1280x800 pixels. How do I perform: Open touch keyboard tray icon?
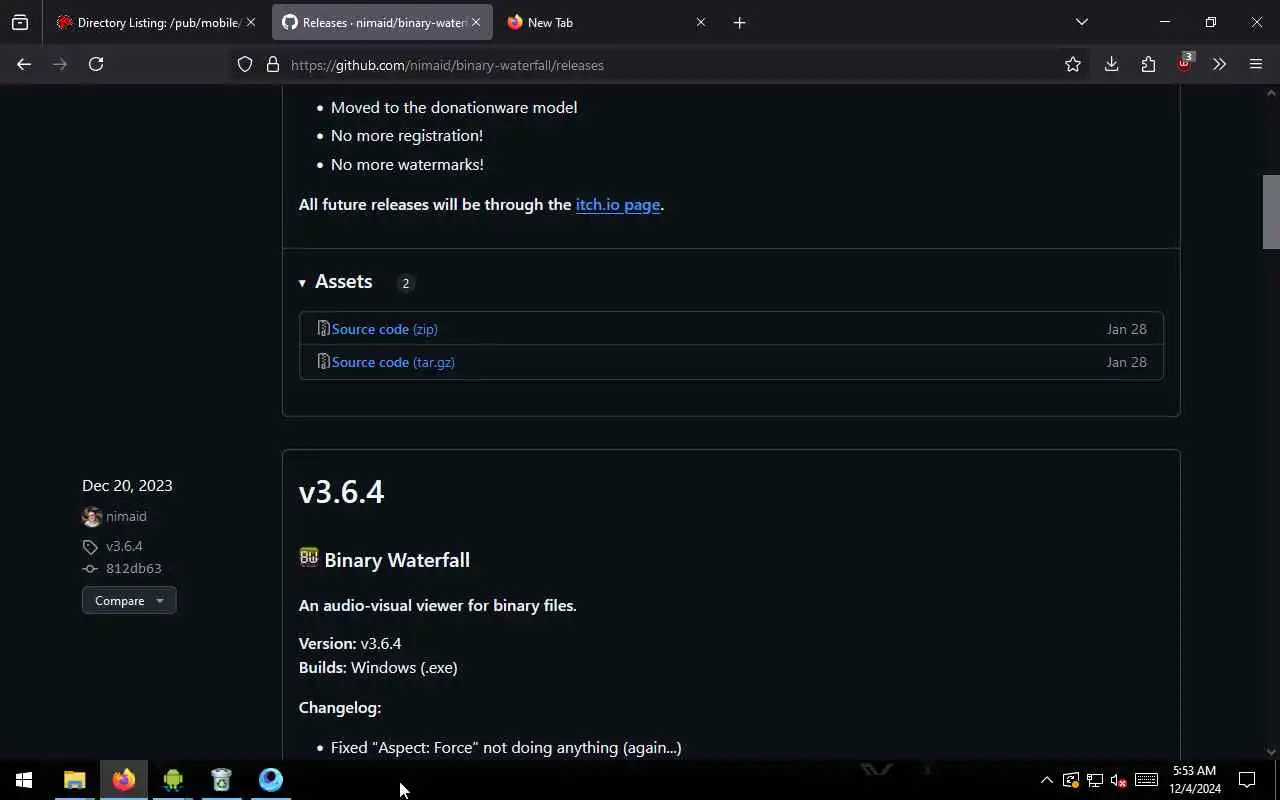pyautogui.click(x=1146, y=780)
